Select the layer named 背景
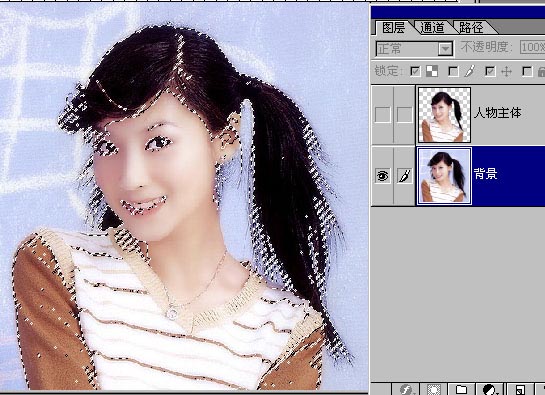Screen dimensions: 545x395 point(485,174)
